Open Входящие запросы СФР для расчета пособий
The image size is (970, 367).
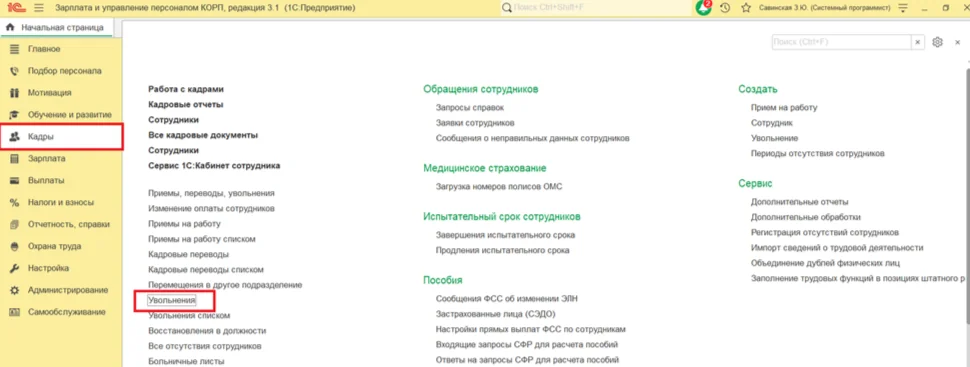[x=526, y=345]
